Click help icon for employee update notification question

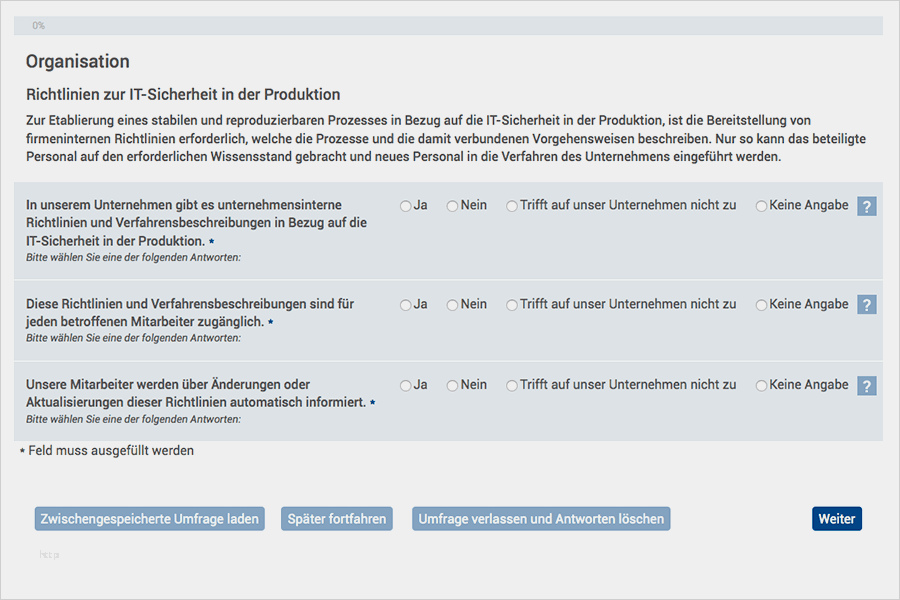click(867, 386)
